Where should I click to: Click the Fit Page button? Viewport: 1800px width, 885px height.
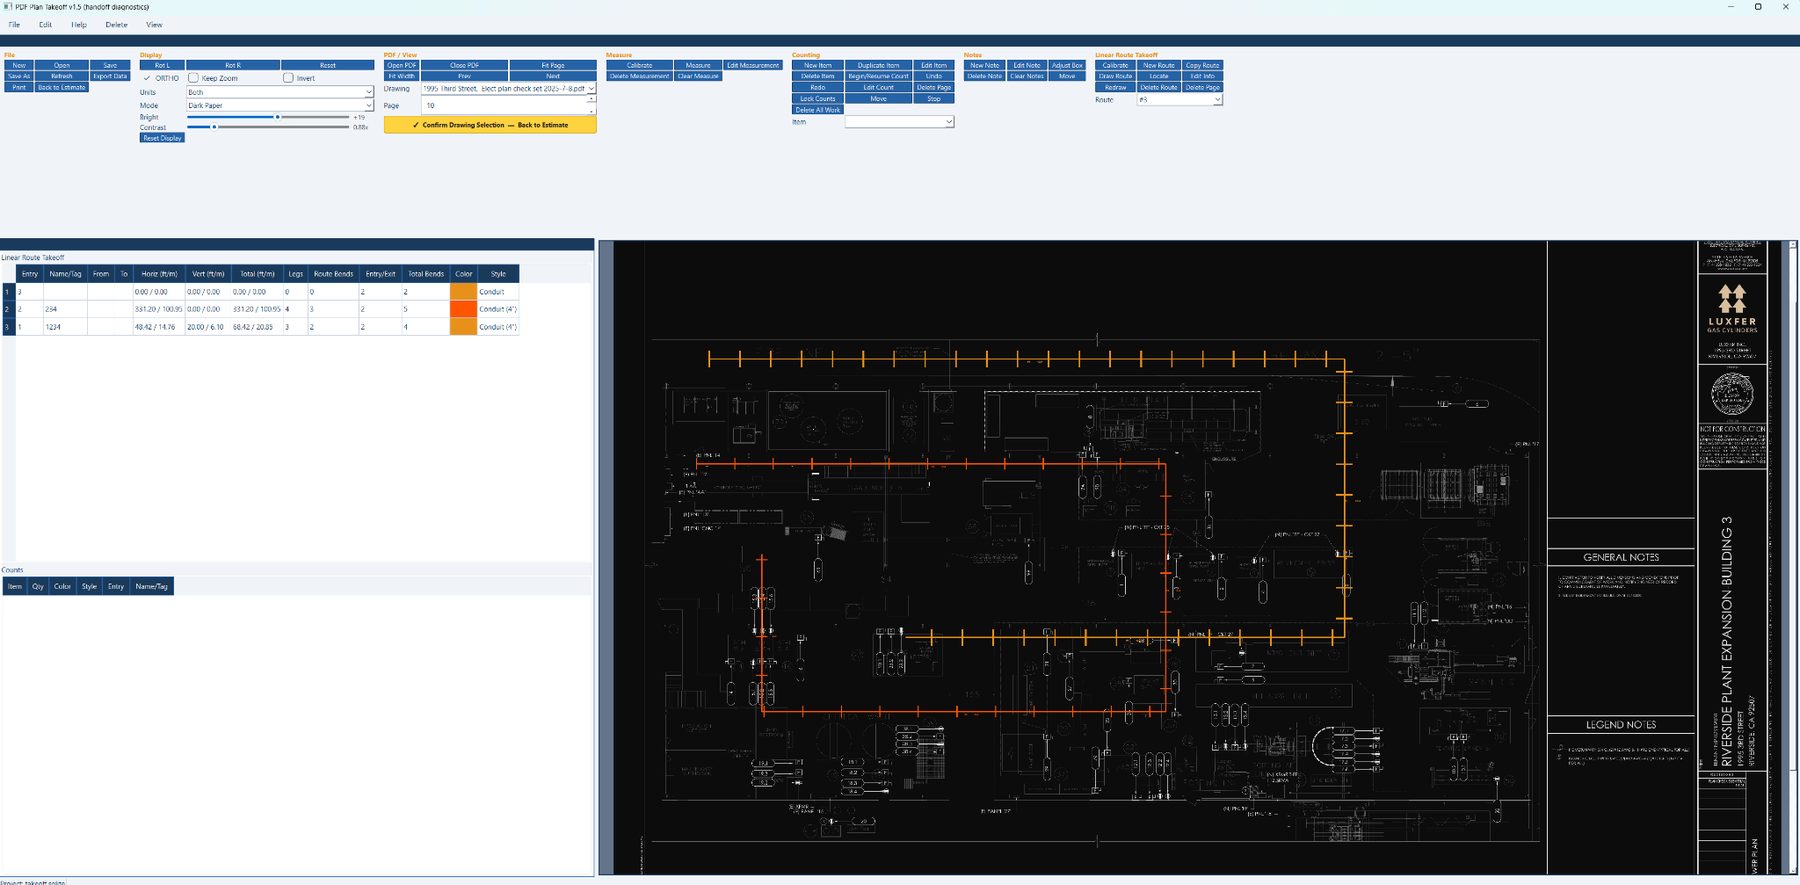click(x=553, y=65)
